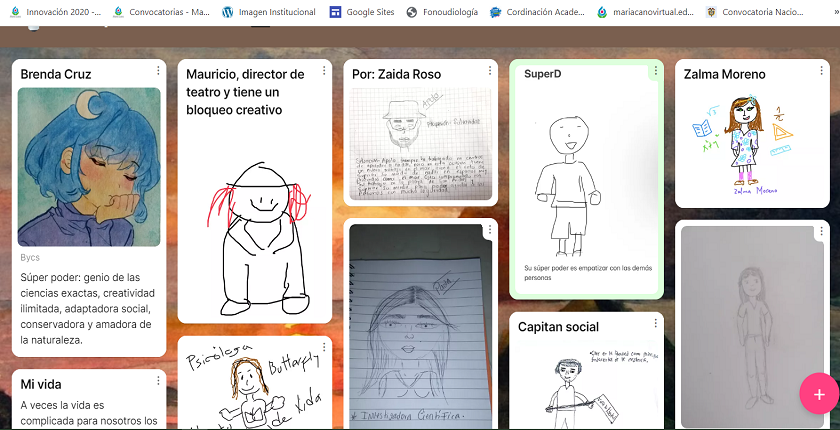Open the lined-notebook woman portrait photo
840x430 pixels.
[x=421, y=327]
